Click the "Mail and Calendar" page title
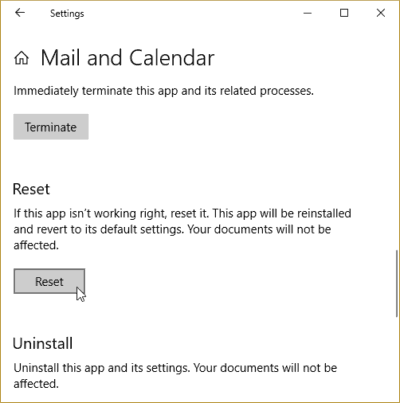 127,58
